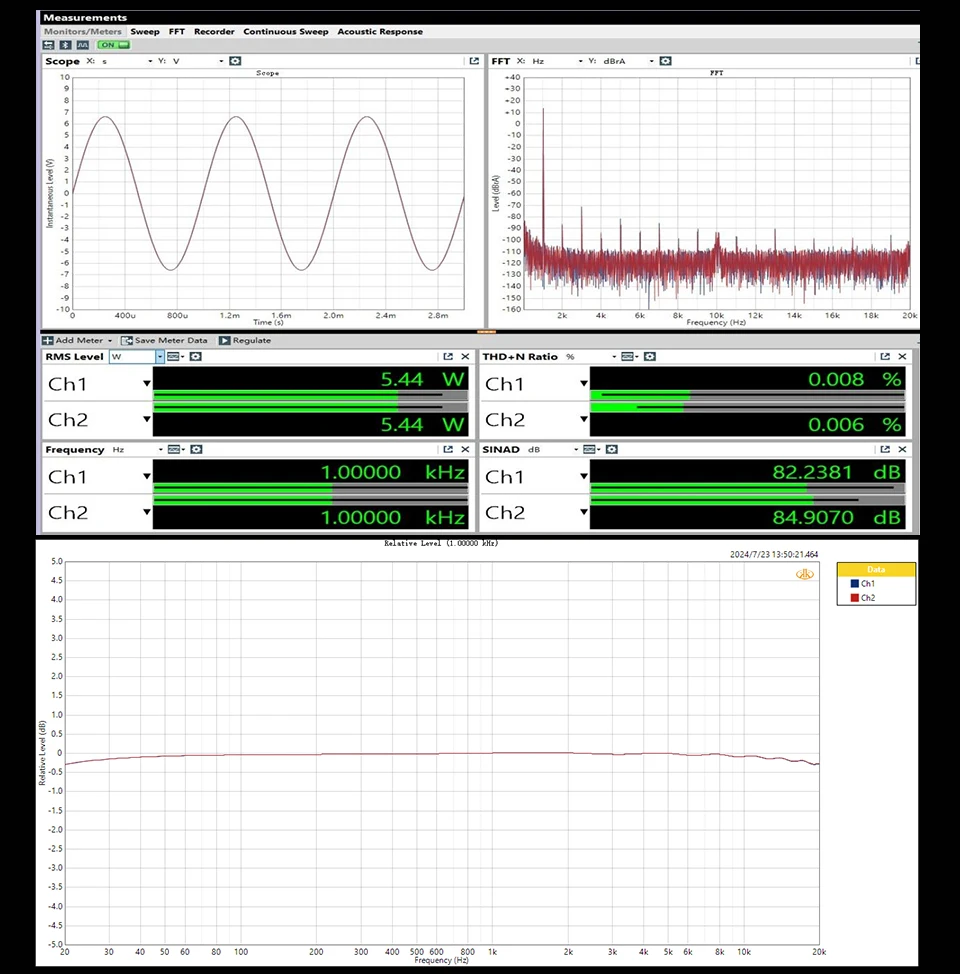The image size is (960, 974).
Task: Open the Scope settings gear icon
Action: coord(235,61)
